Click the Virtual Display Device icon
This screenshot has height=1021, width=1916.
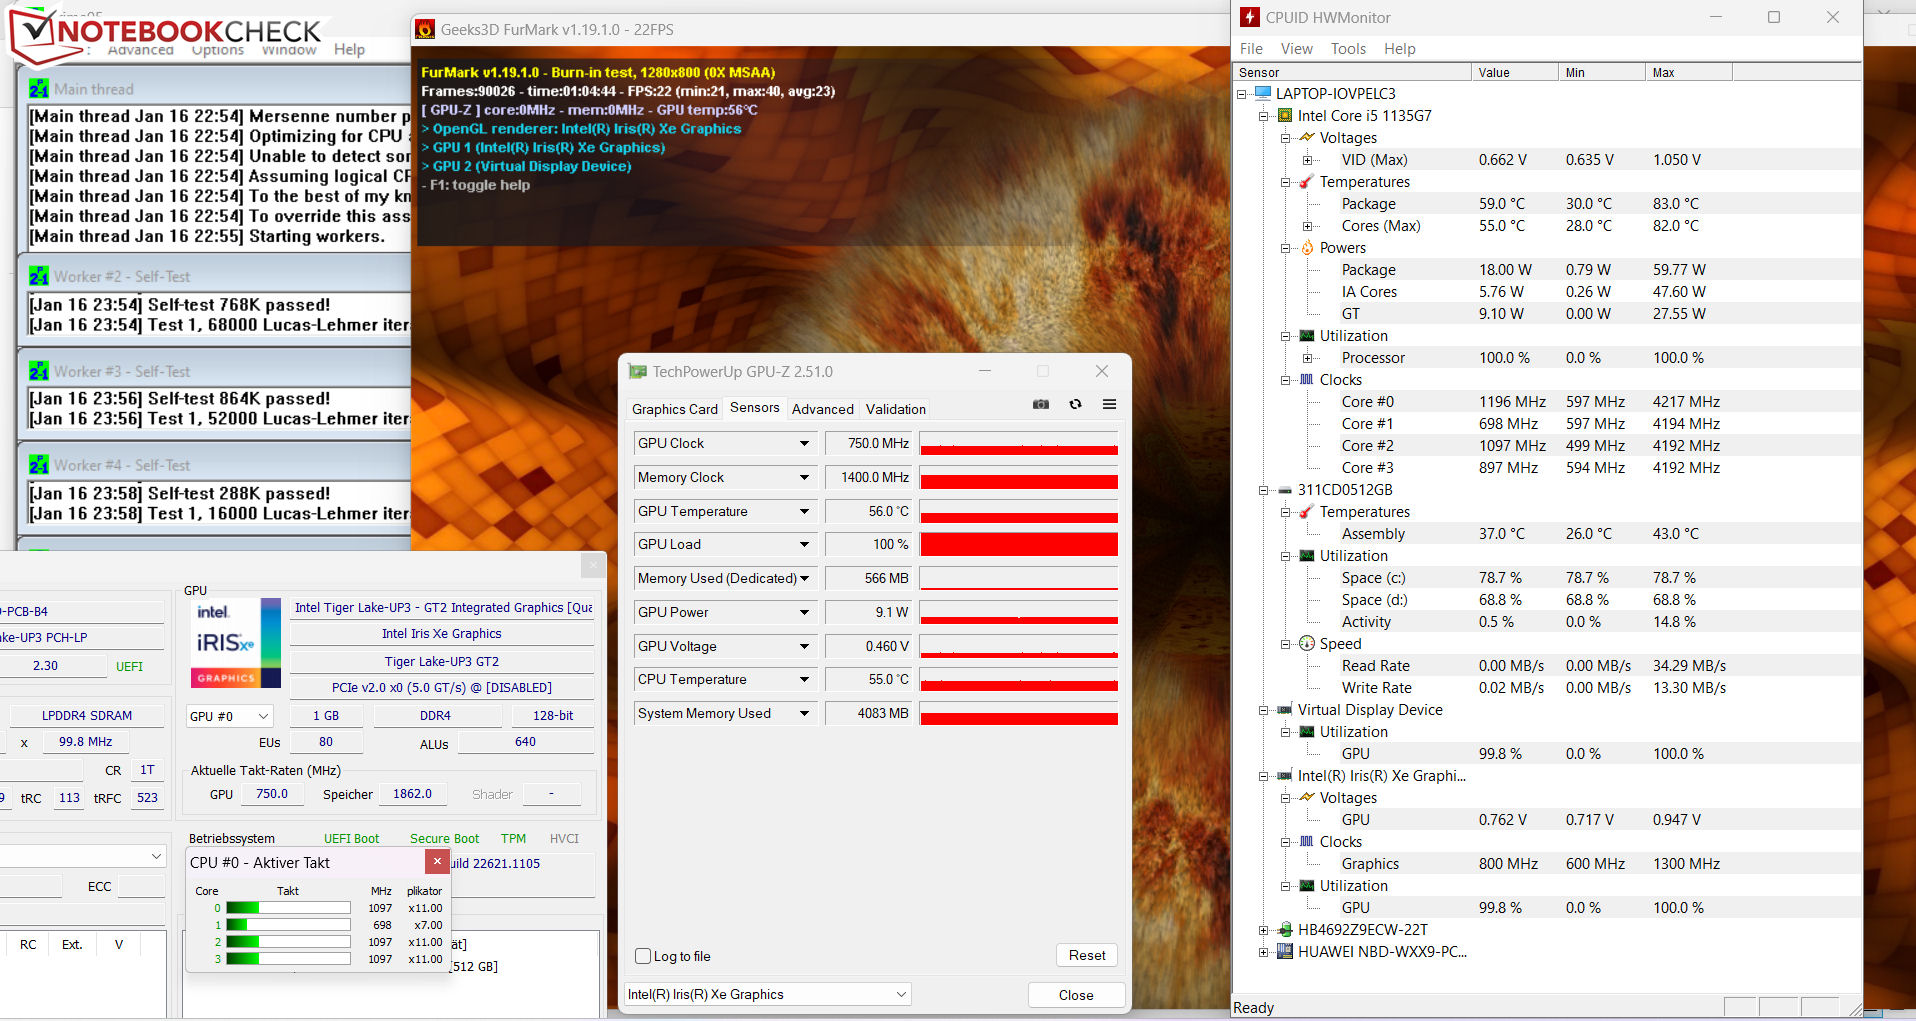pos(1285,710)
